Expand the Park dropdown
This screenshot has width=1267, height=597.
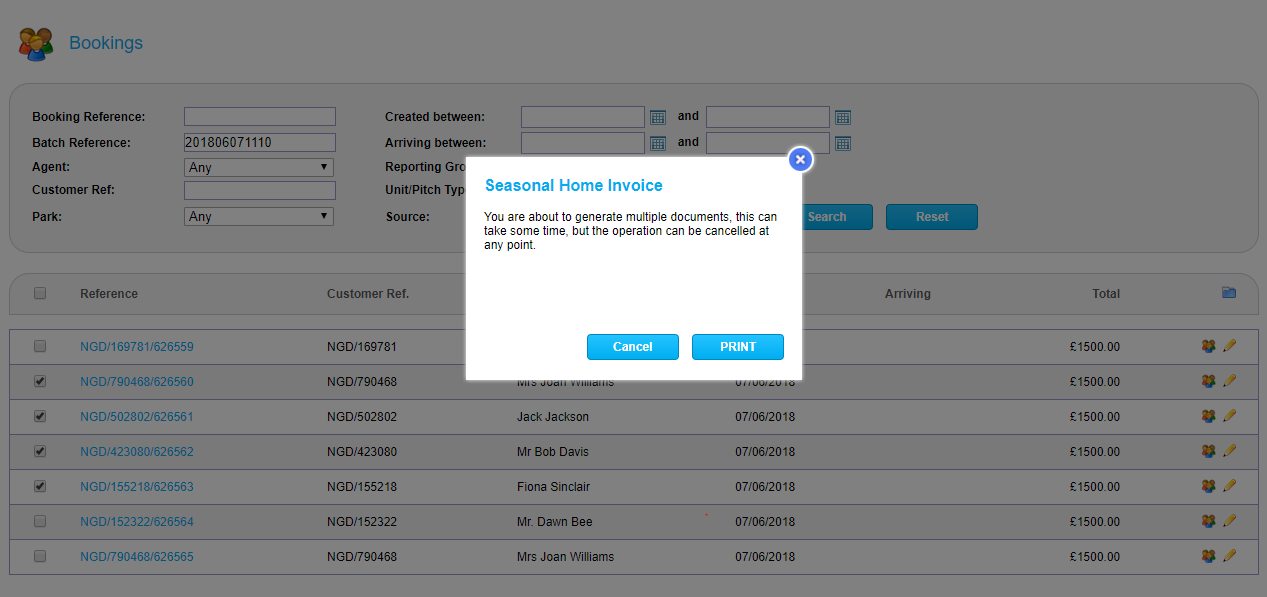[259, 216]
